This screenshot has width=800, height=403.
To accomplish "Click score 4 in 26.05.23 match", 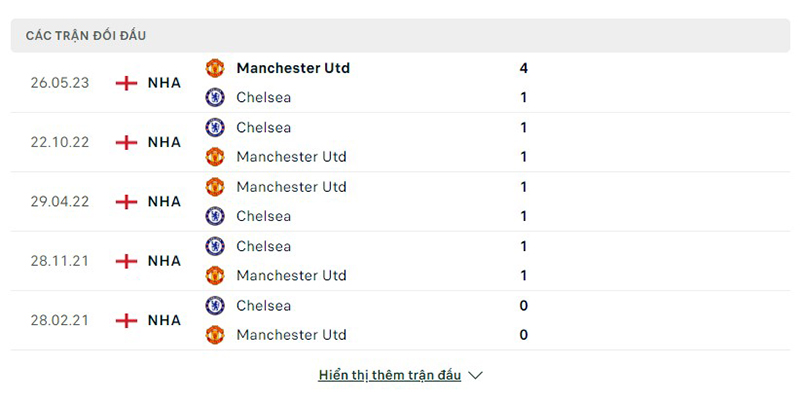I will click(524, 68).
